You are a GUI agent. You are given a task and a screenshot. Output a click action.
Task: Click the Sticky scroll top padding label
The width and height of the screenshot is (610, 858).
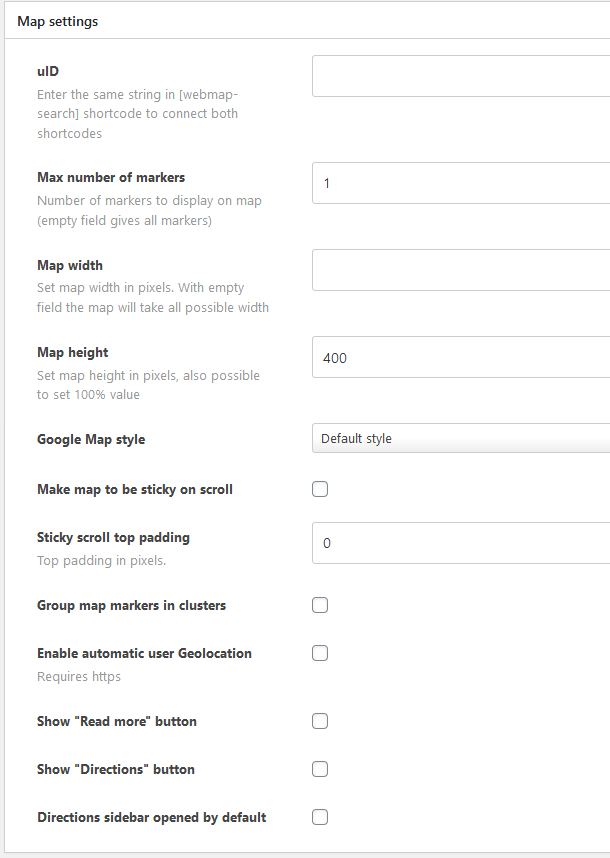[x=113, y=537]
